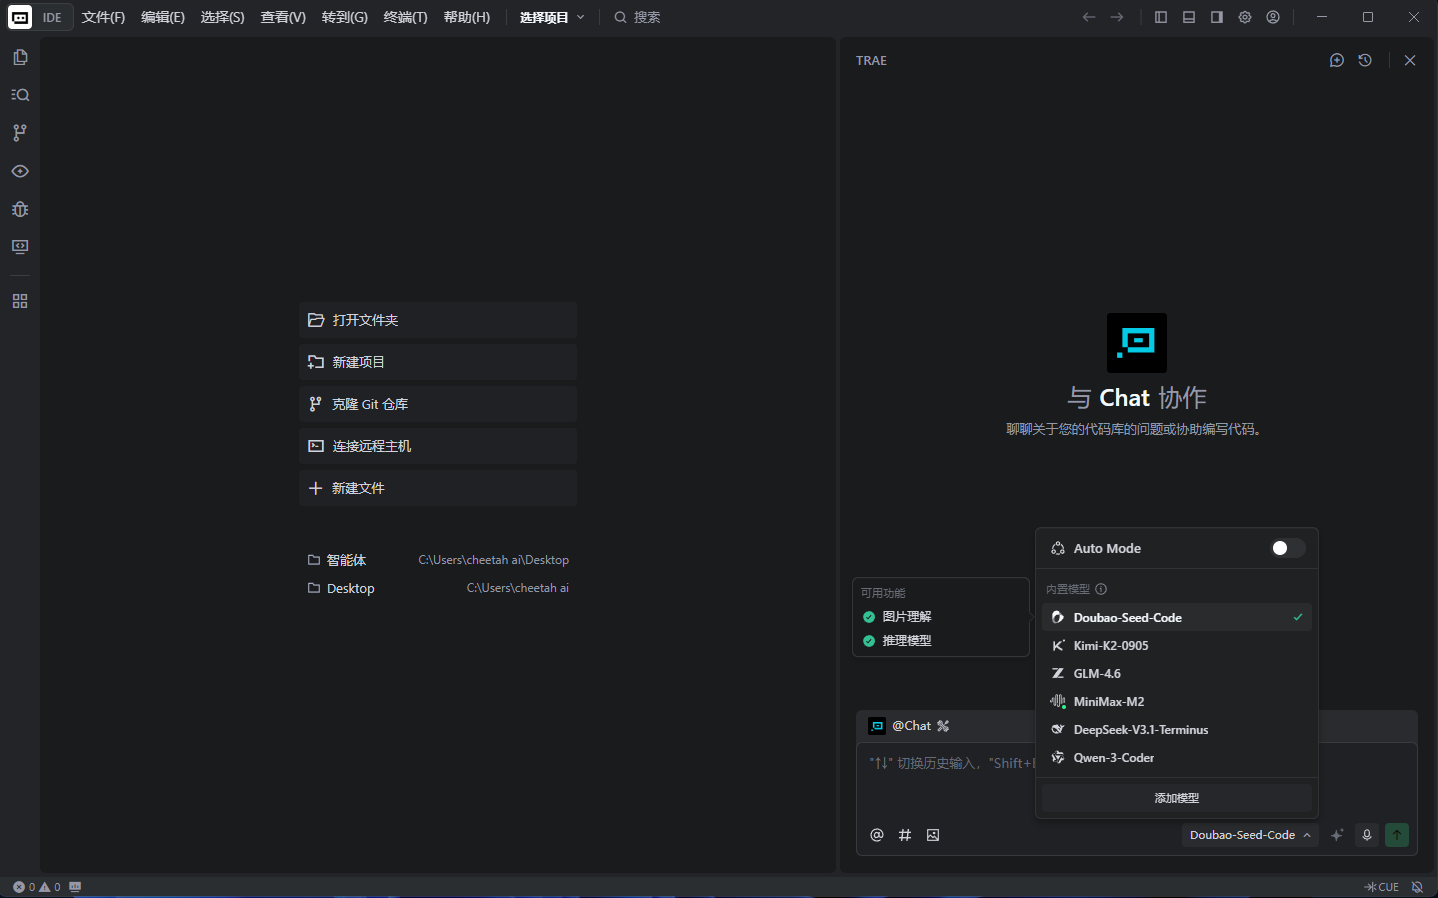1438x898 pixels.
Task: Open the 帮助(H) menu
Action: (x=467, y=17)
